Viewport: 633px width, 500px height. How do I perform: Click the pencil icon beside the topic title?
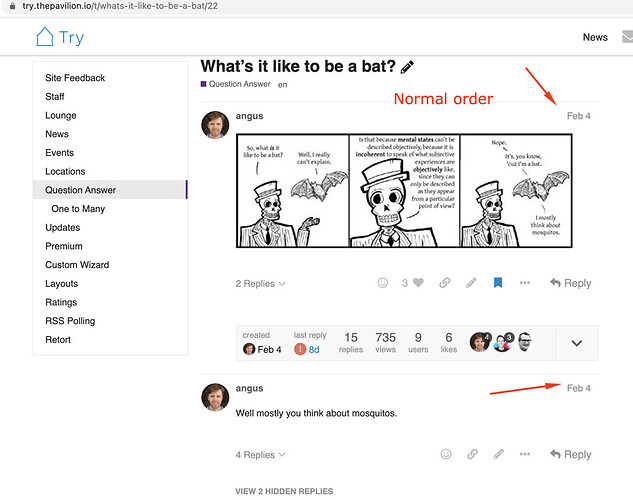[407, 67]
